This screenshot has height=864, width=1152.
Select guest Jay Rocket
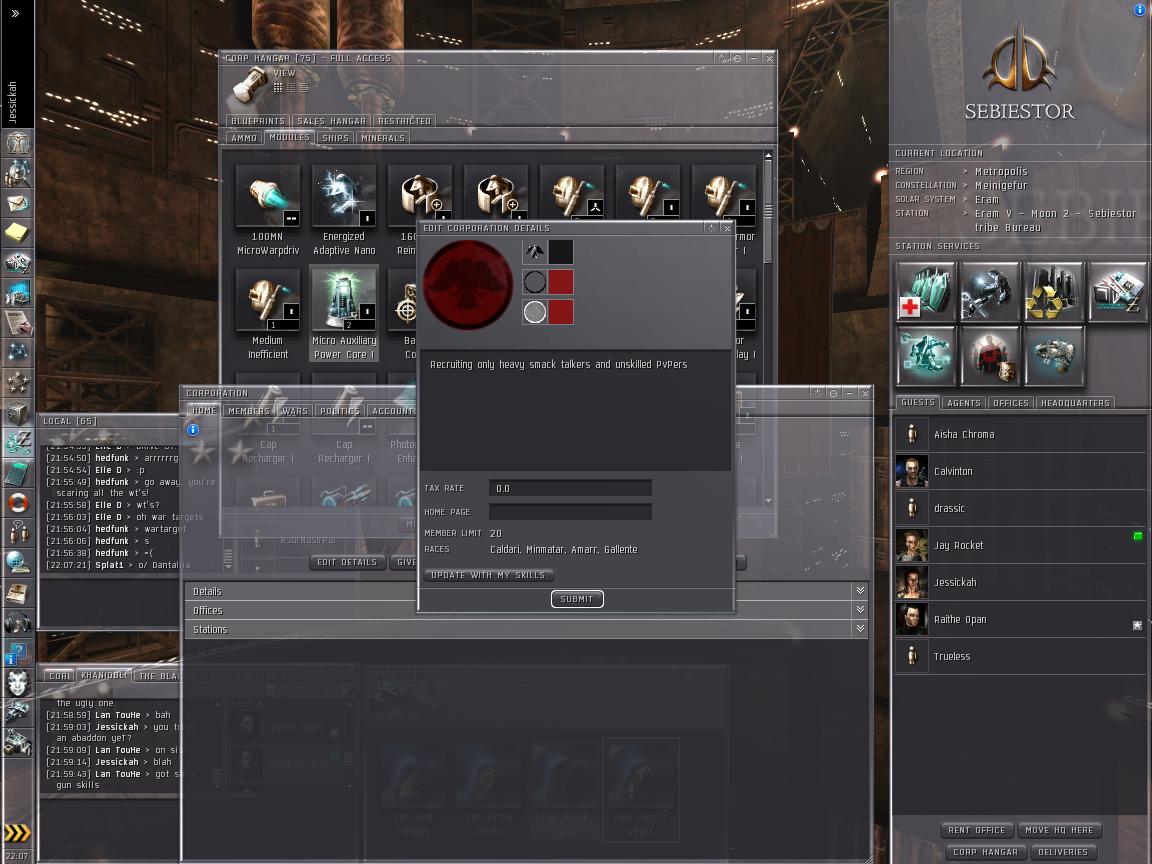pyautogui.click(x=1020, y=545)
